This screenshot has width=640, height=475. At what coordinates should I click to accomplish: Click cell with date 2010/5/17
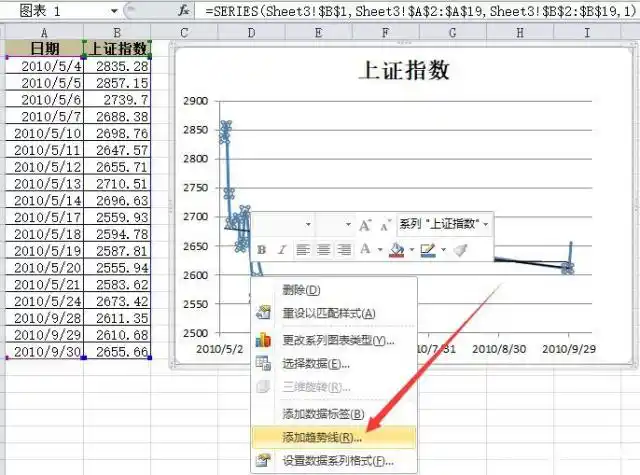pos(44,217)
